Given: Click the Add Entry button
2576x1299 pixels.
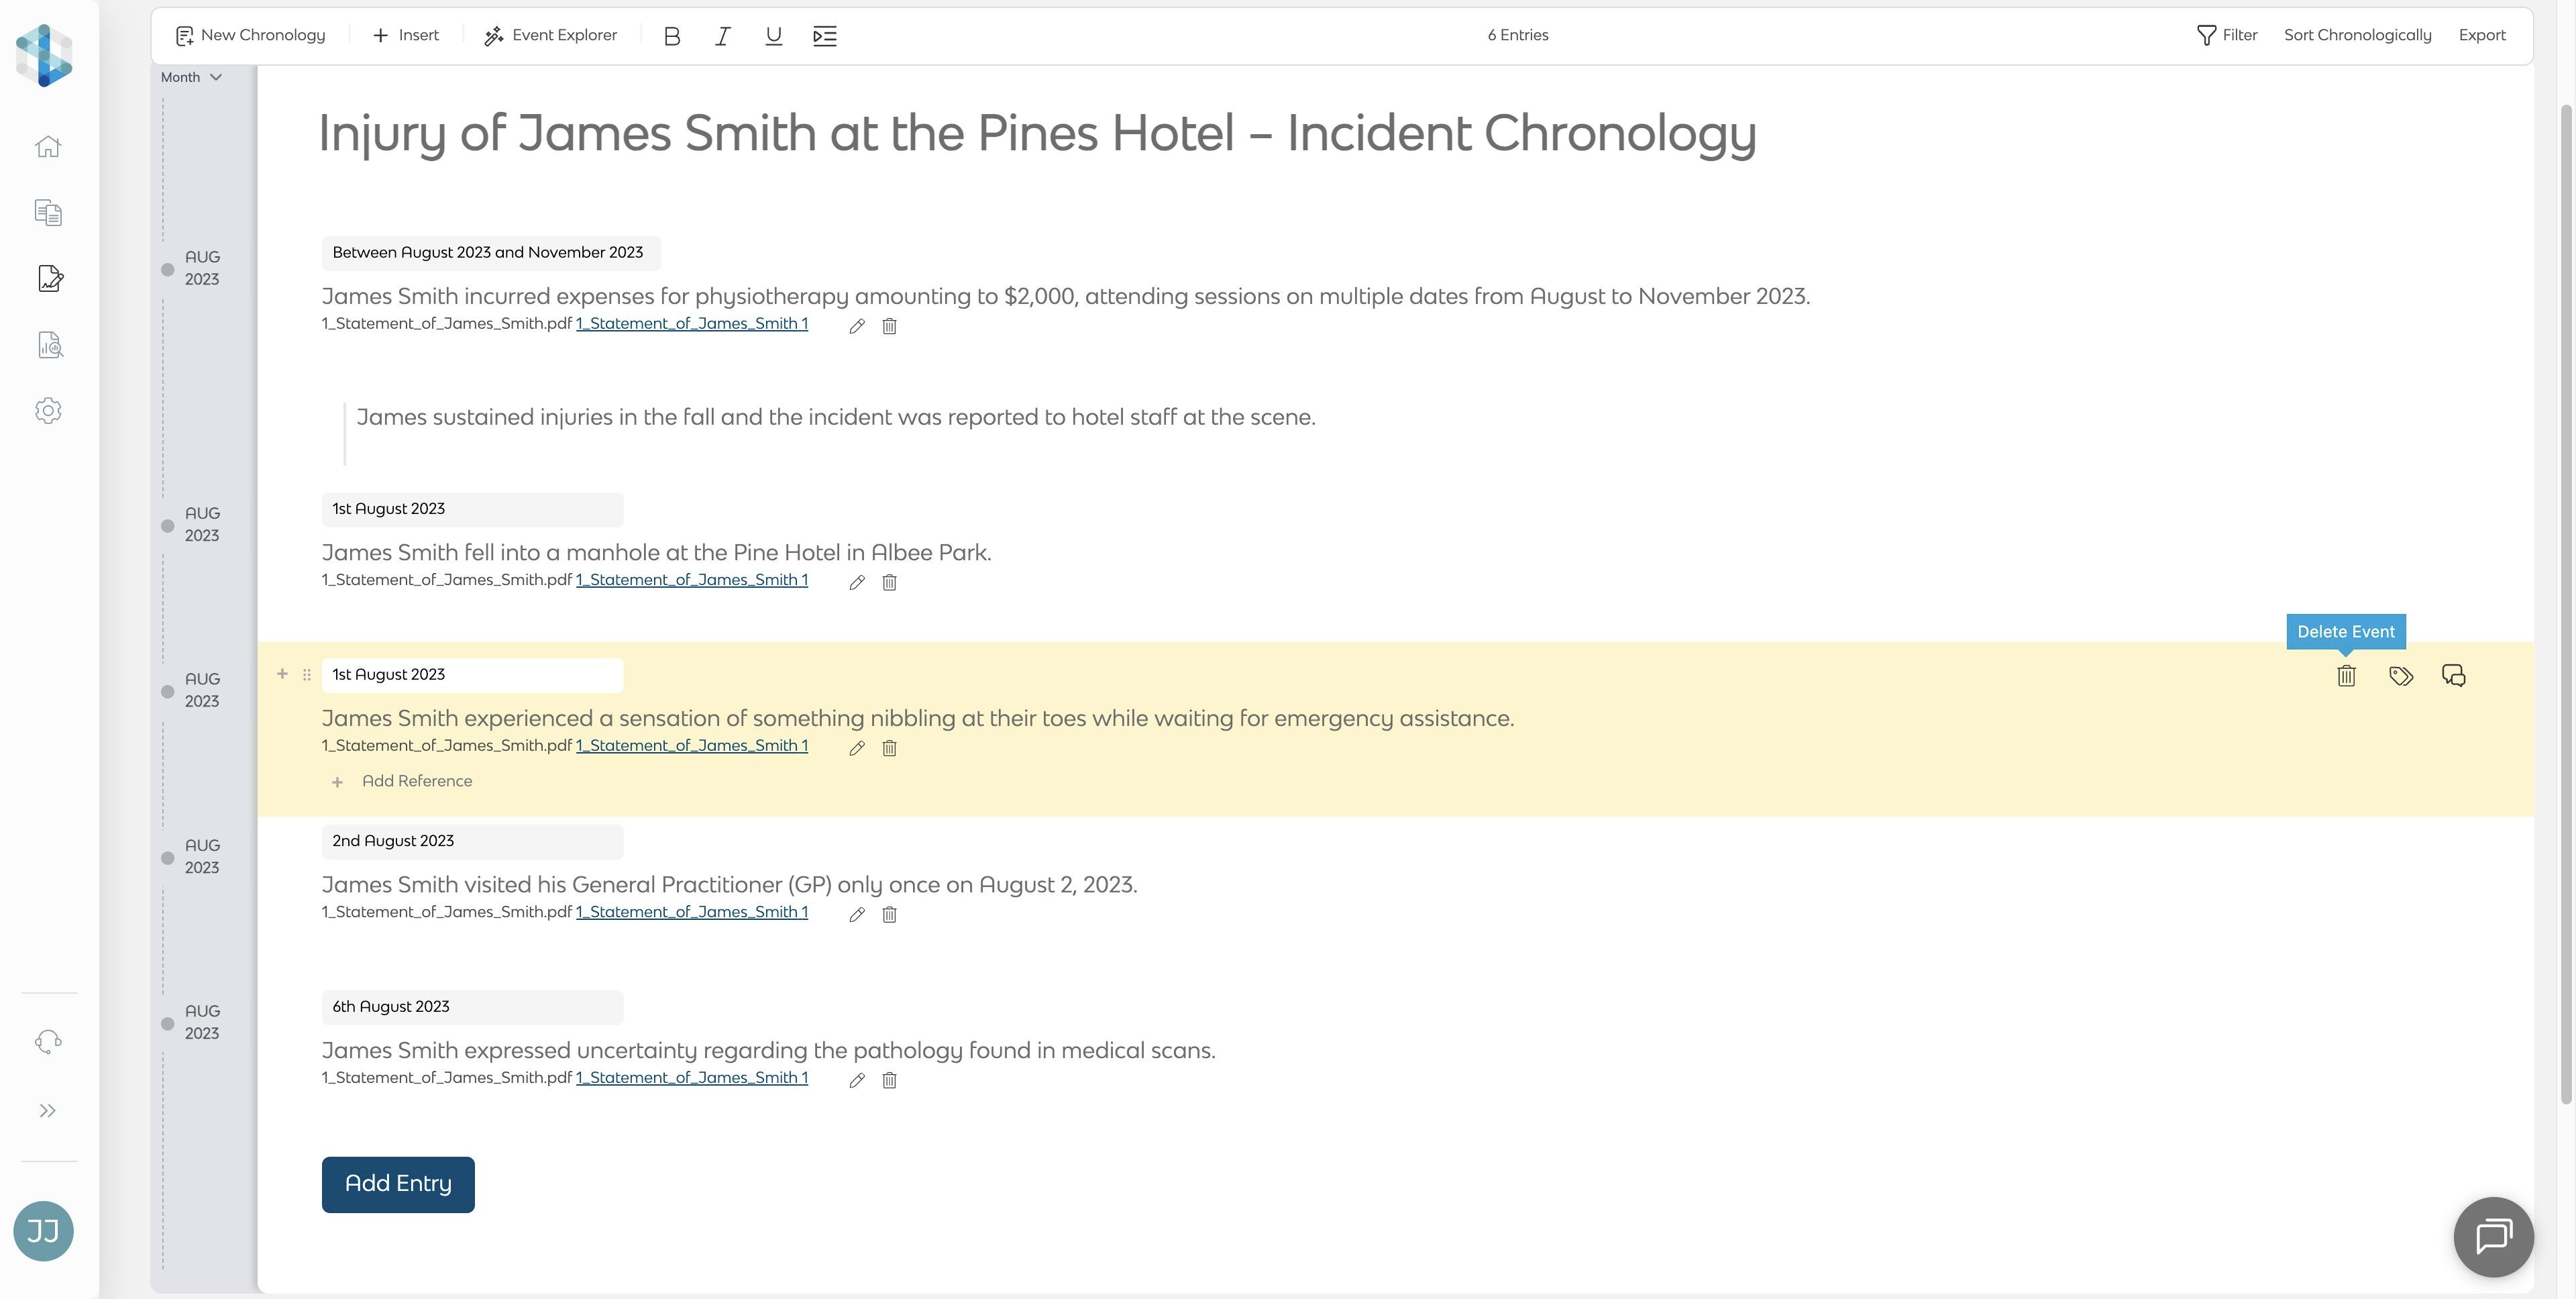Looking at the screenshot, I should (x=398, y=1184).
